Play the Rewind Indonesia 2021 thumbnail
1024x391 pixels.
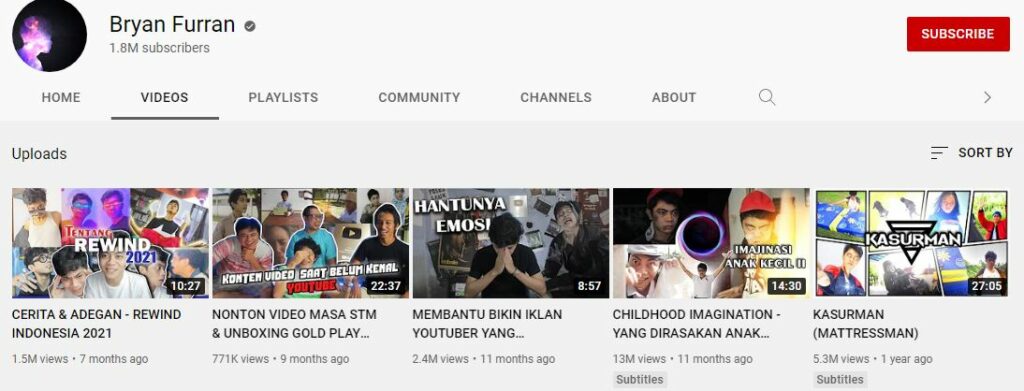[x=110, y=243]
